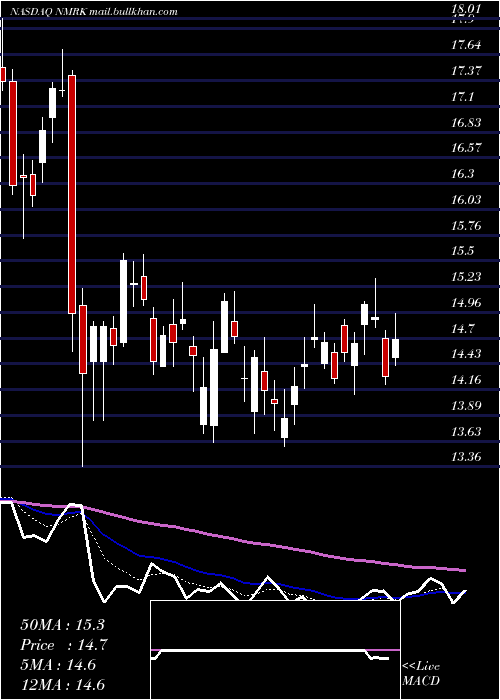Click the pink 50MA line at its right end
Image resolution: width=500 pixels, height=700 pixels.
click(462, 570)
